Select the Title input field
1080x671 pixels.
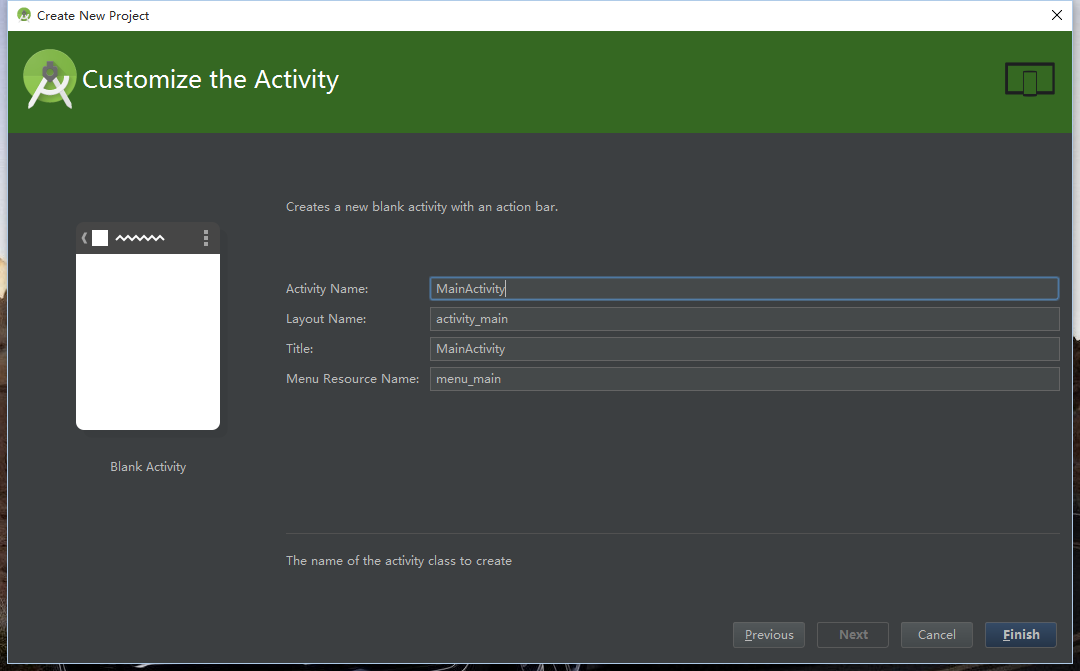click(x=743, y=349)
